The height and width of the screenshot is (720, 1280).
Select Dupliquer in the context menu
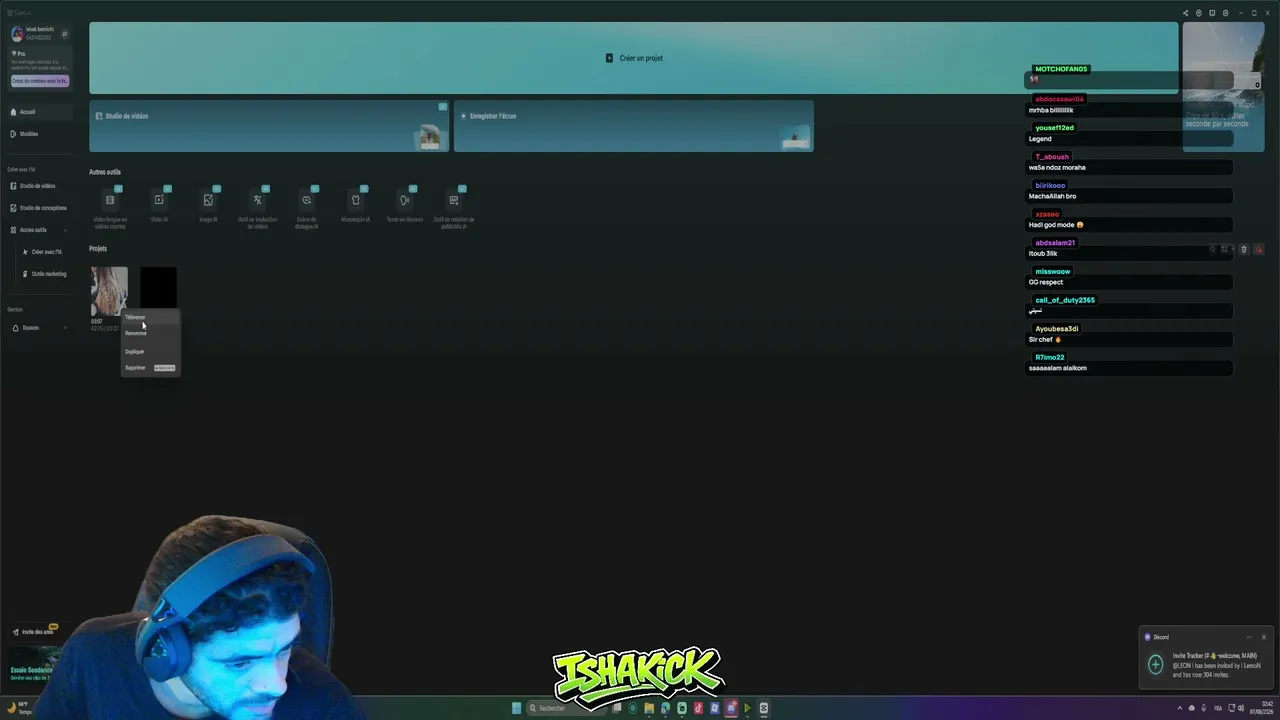coord(150,352)
